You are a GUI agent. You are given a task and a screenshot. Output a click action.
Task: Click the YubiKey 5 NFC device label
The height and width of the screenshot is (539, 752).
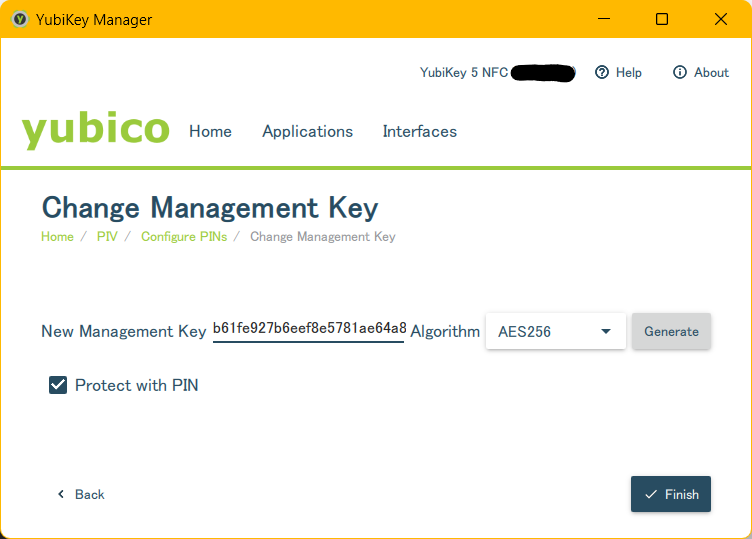click(464, 72)
